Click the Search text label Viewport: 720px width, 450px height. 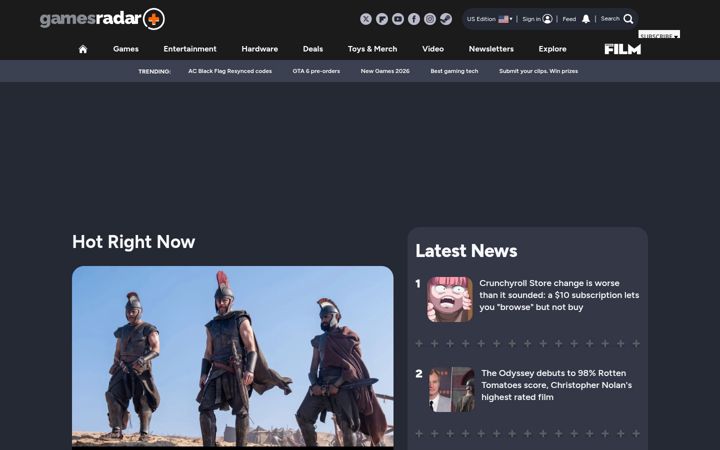pyautogui.click(x=610, y=19)
